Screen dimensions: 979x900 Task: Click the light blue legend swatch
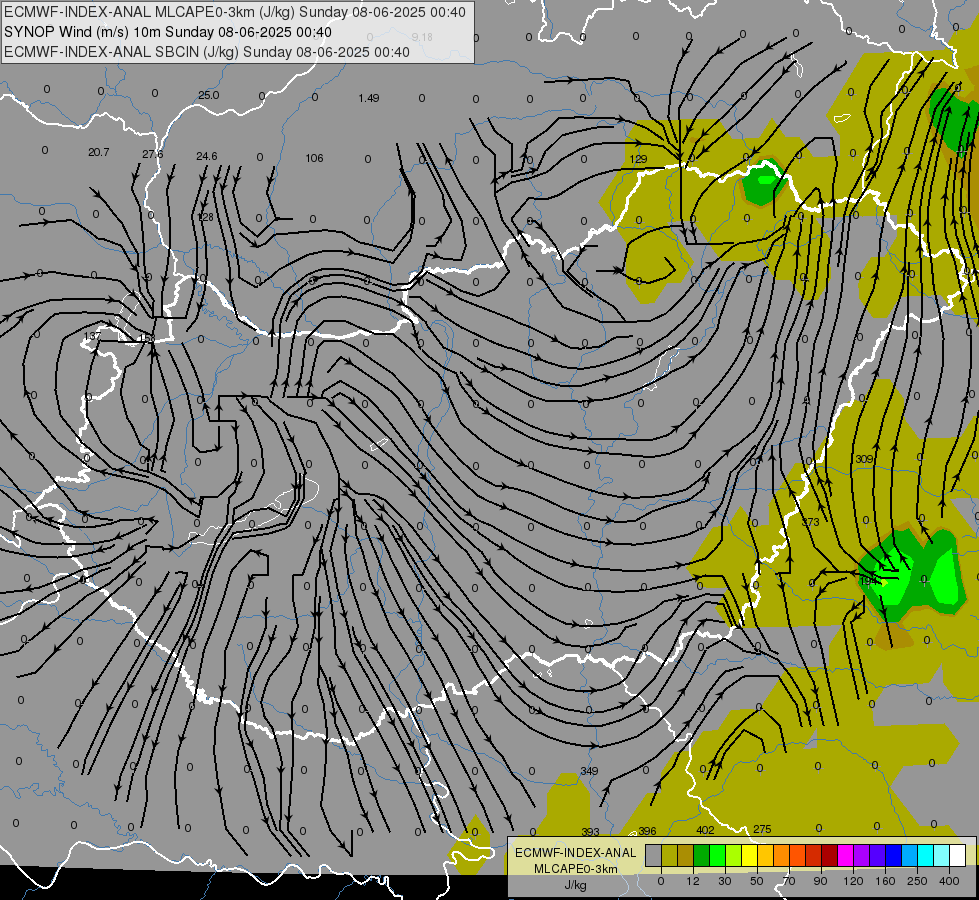[x=910, y=855]
